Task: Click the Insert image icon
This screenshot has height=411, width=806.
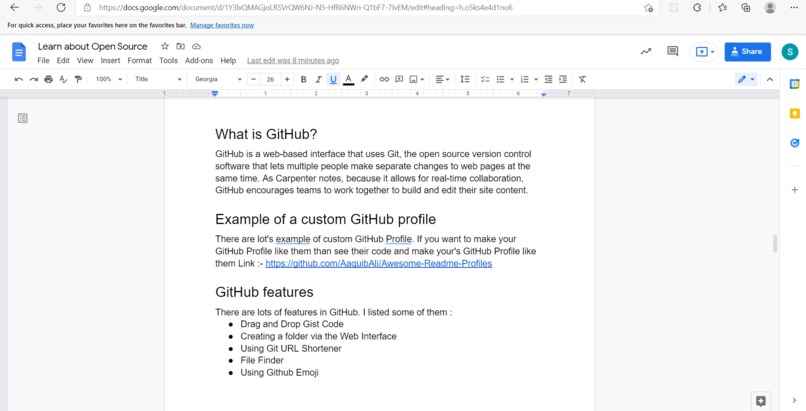Action: [x=413, y=79]
